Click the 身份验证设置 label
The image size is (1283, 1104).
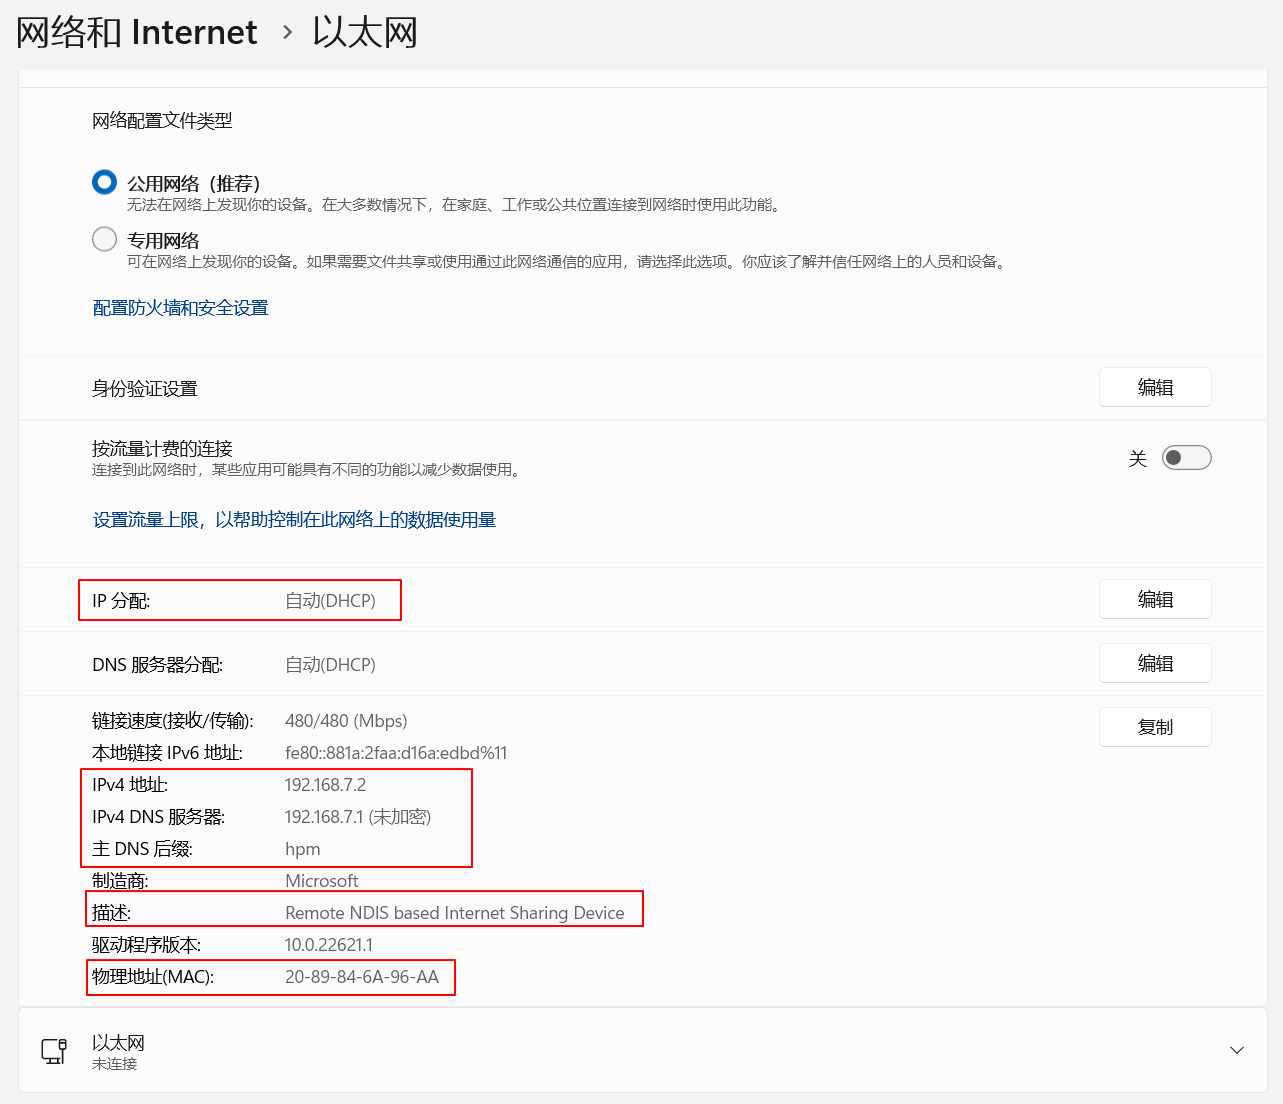coord(145,389)
